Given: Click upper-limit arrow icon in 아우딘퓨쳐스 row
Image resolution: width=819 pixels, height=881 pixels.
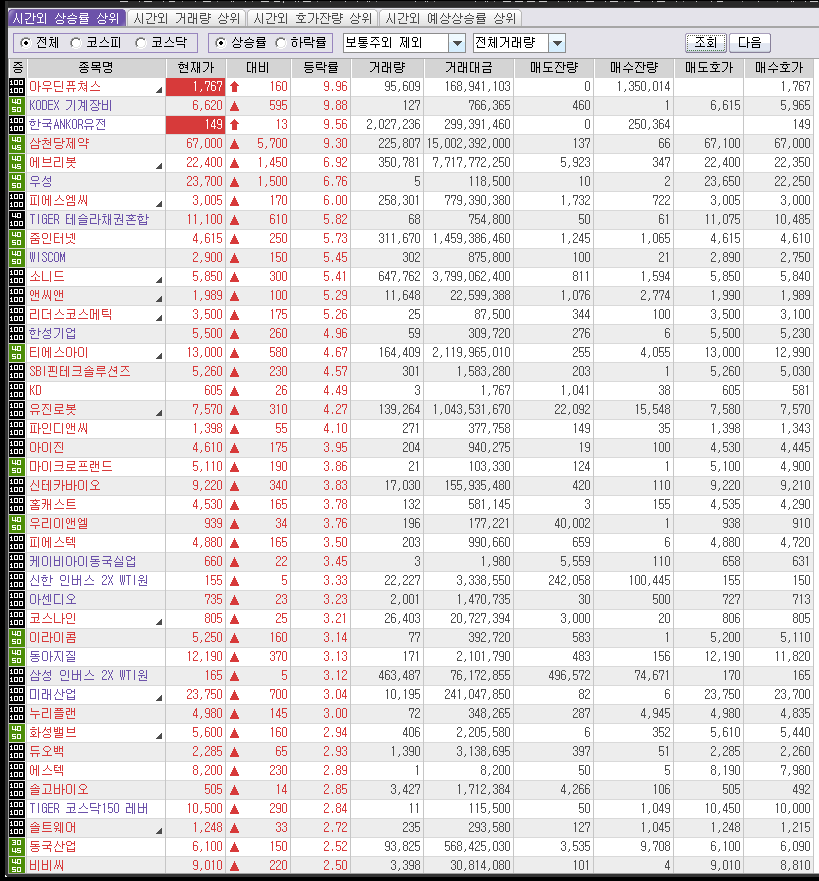Looking at the screenshot, I should [x=235, y=87].
